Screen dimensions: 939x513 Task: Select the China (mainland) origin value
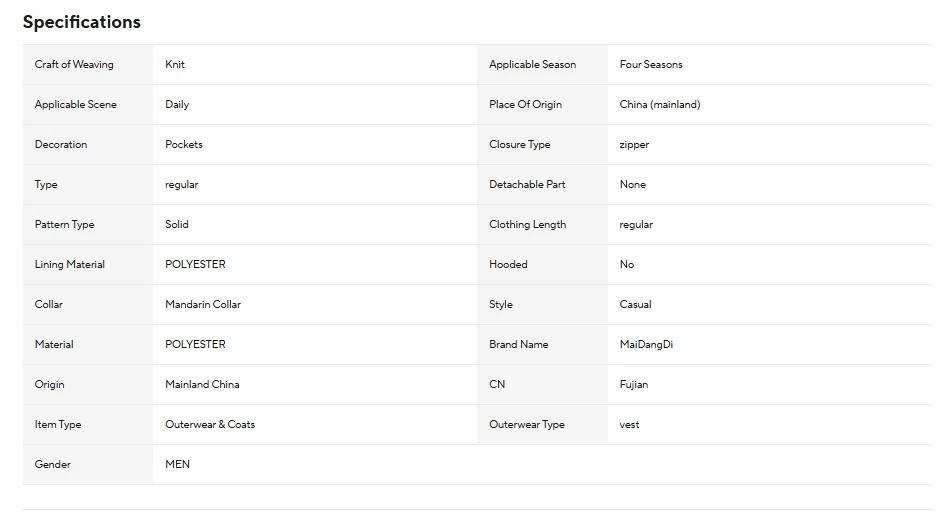tap(660, 104)
